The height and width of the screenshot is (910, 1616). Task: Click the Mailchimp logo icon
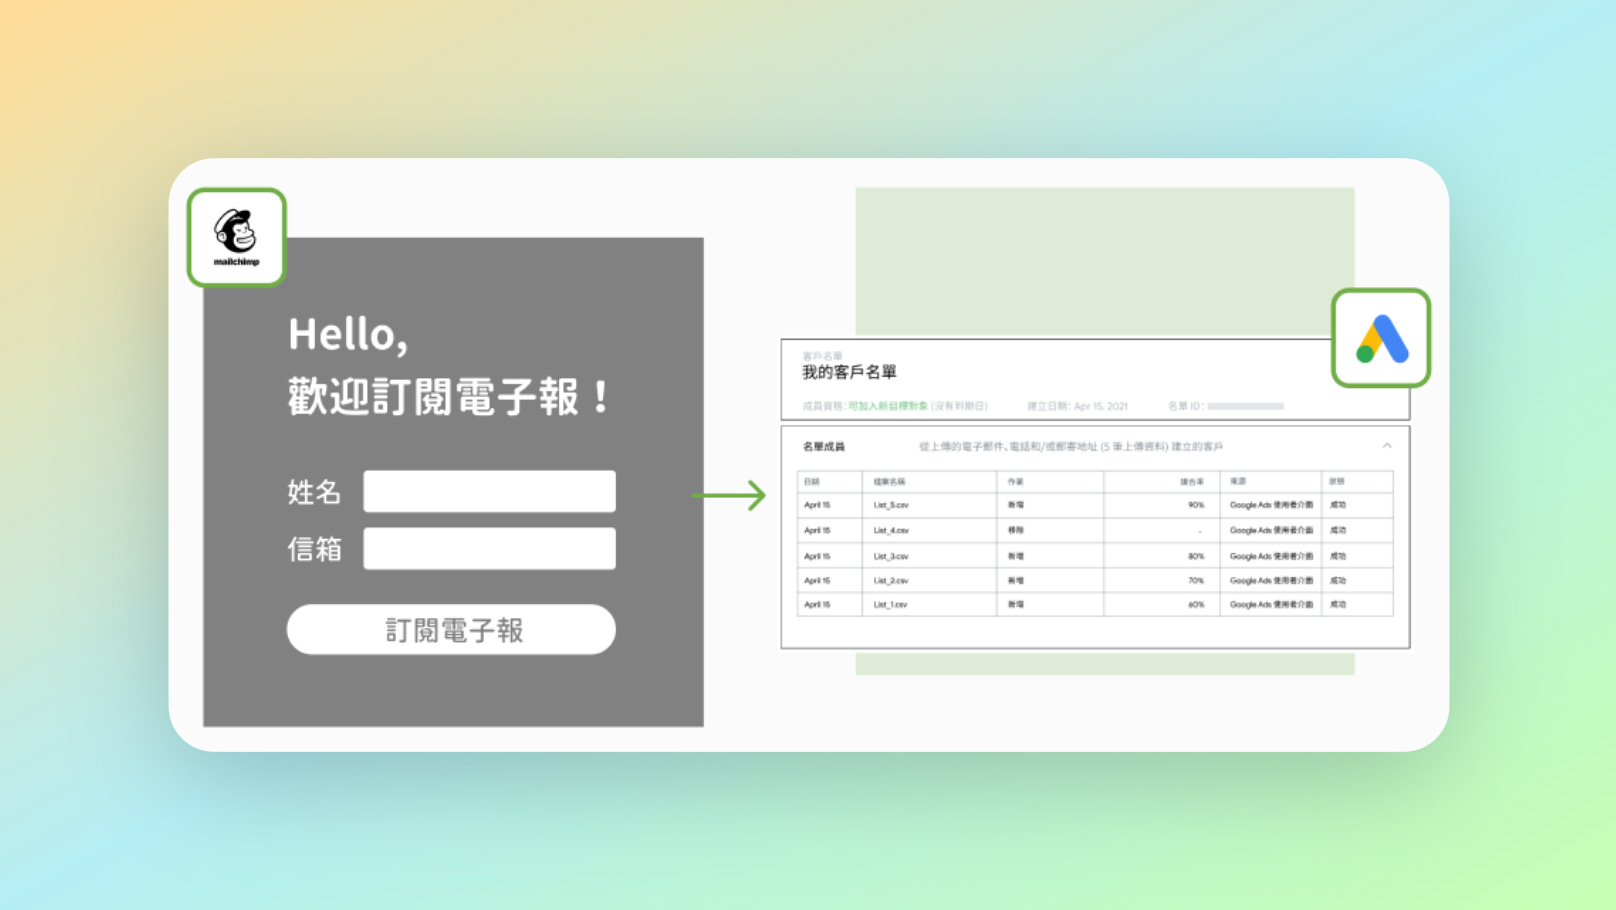[x=236, y=237]
